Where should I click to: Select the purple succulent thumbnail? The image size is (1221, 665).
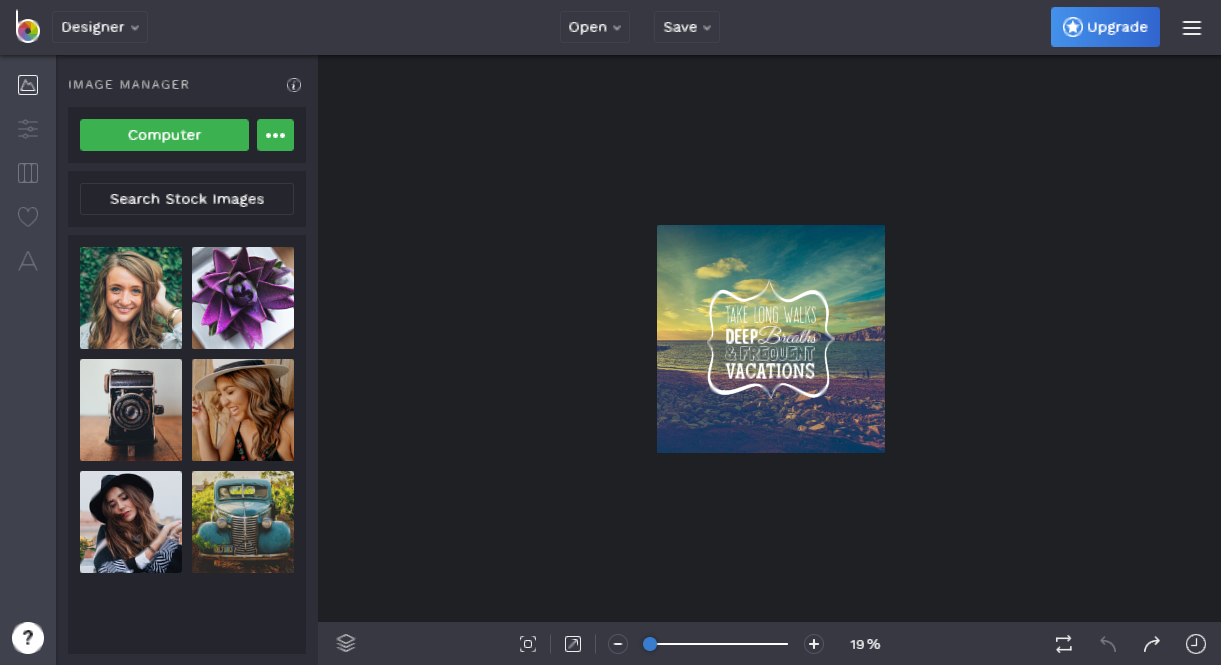coord(243,298)
